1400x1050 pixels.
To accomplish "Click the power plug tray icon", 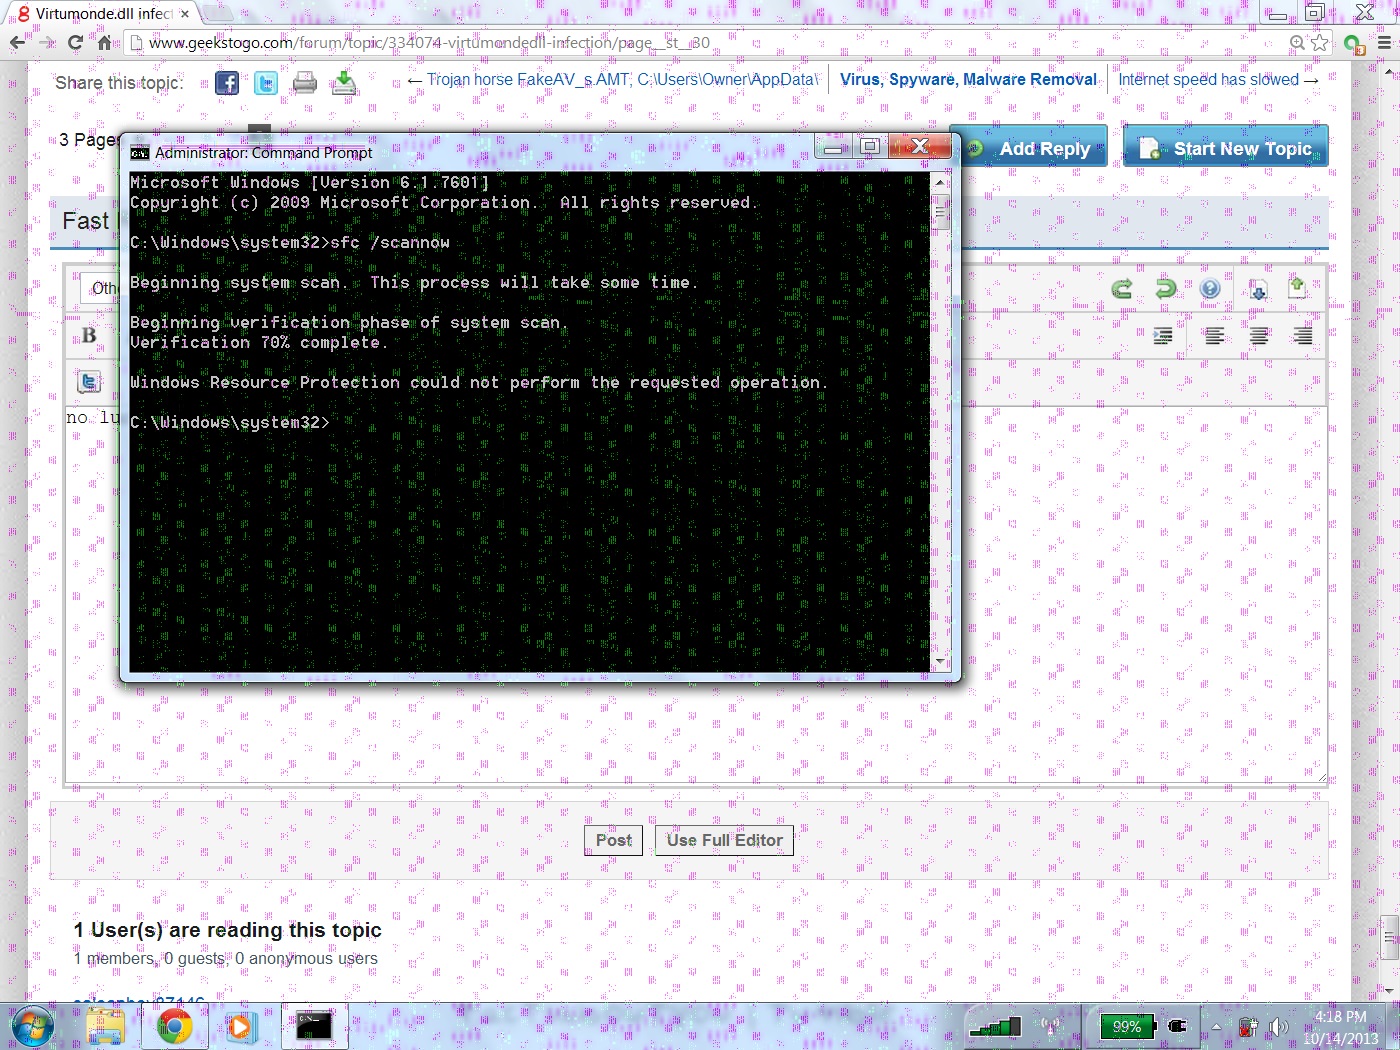I will pyautogui.click(x=1178, y=1026).
